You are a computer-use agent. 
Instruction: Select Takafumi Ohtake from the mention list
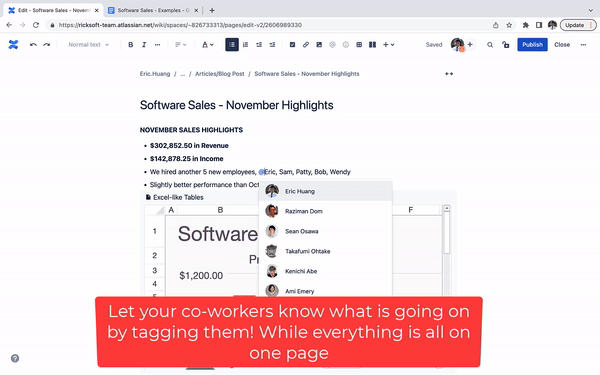point(325,251)
